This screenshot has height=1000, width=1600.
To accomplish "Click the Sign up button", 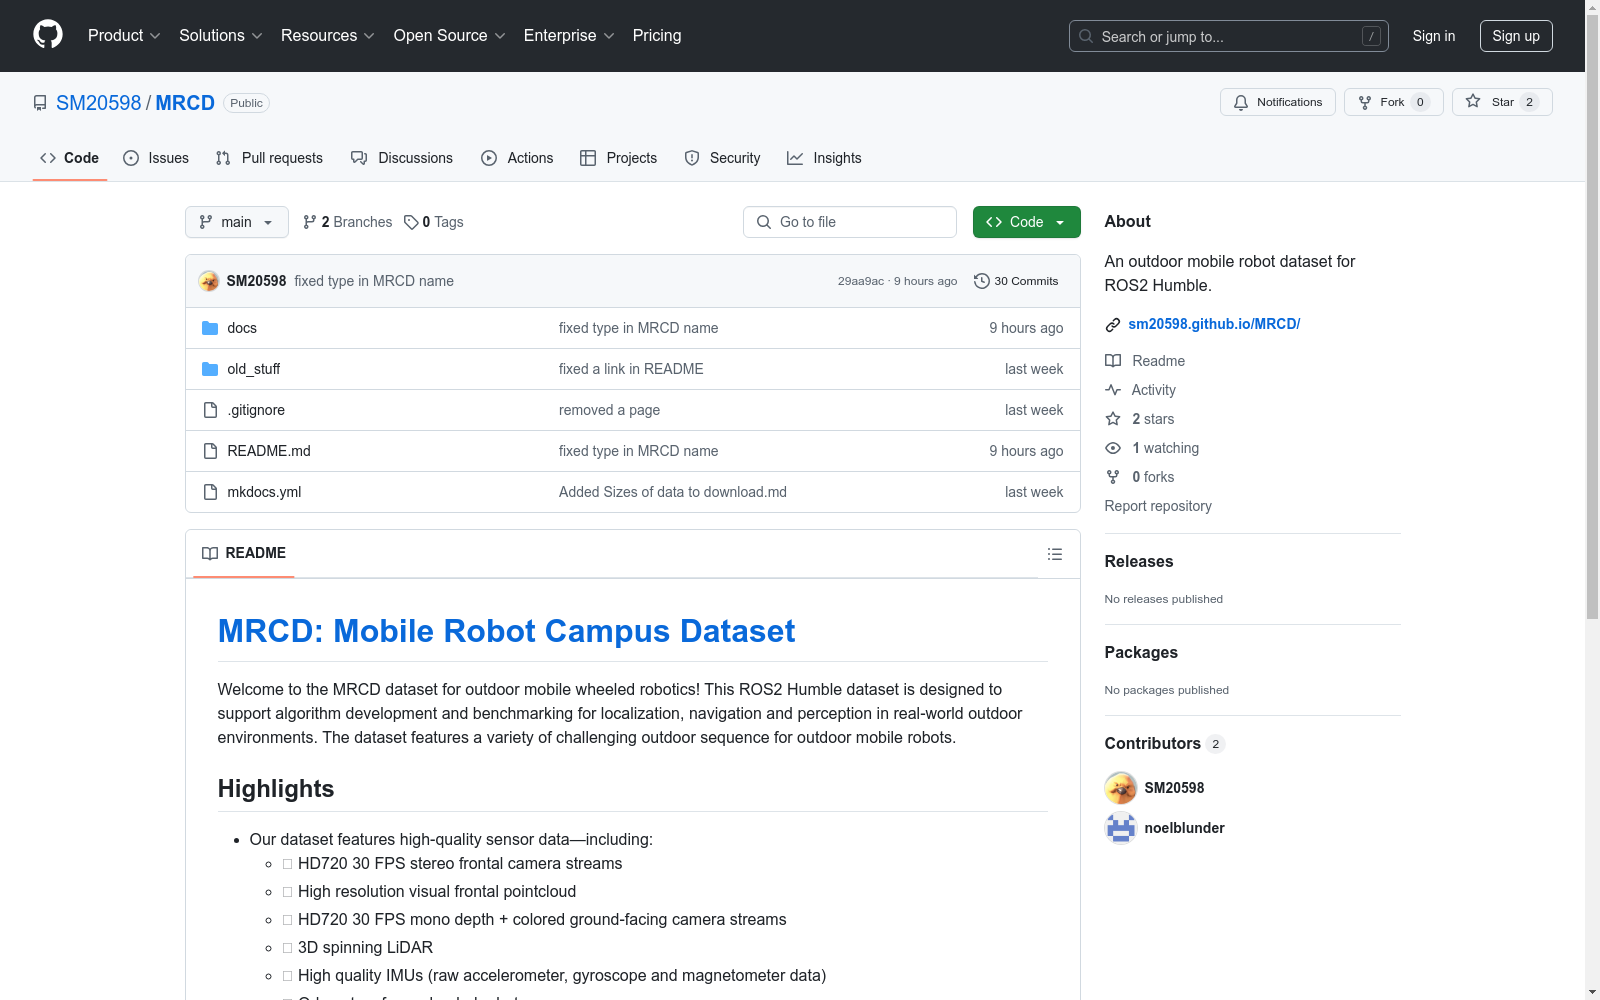I will (1515, 36).
